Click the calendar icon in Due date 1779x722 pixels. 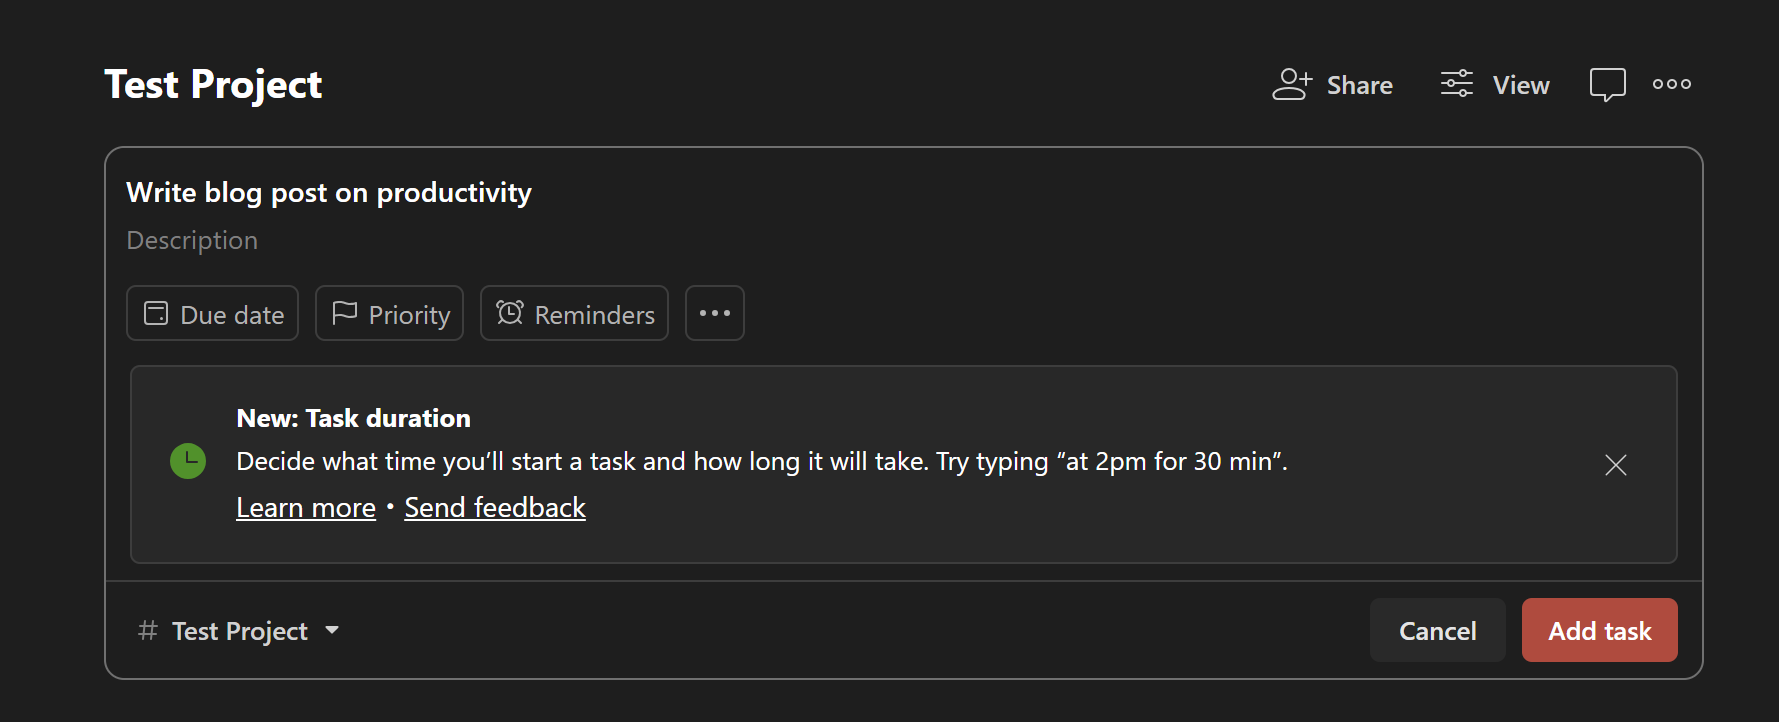click(156, 313)
